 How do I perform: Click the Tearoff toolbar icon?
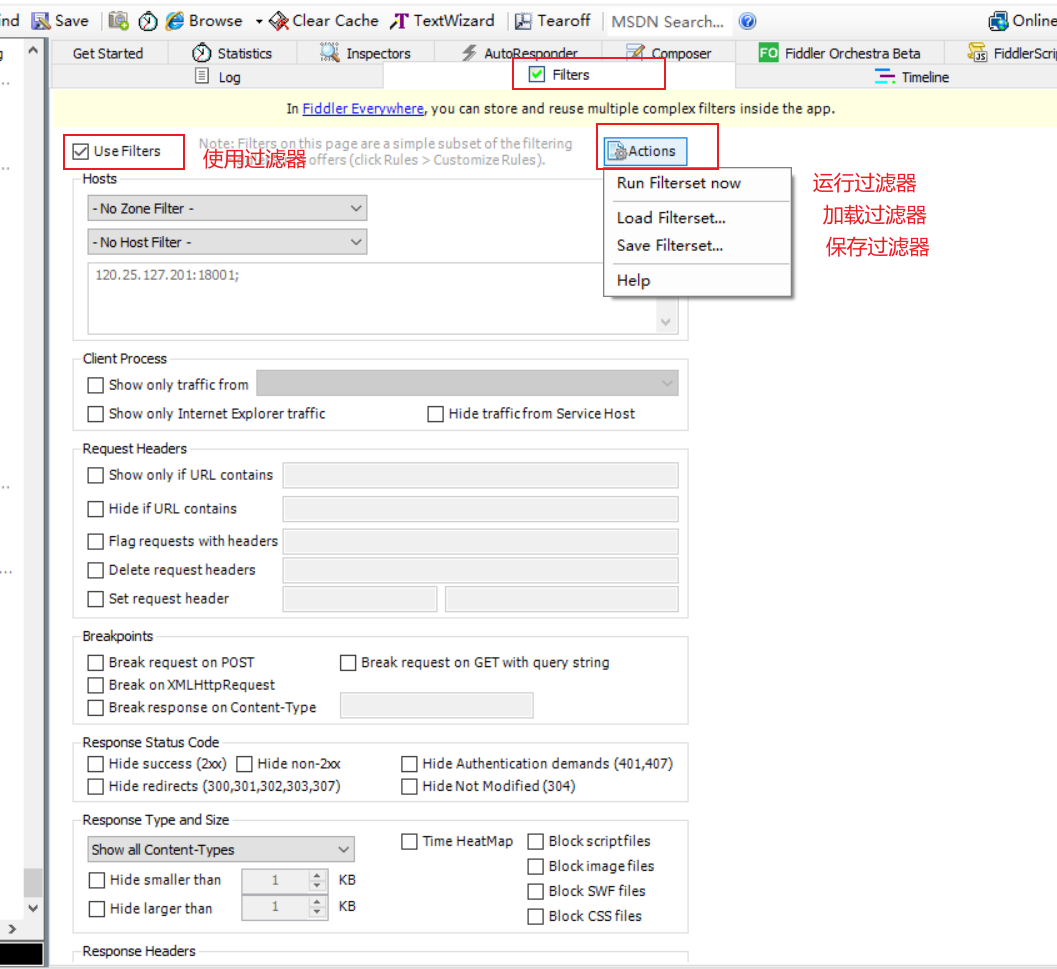[524, 21]
